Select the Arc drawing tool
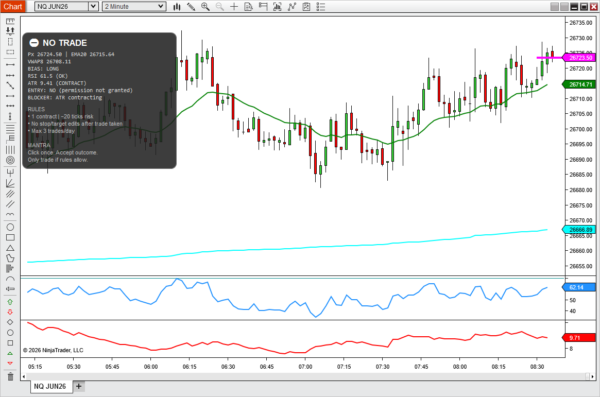 click(x=10, y=279)
